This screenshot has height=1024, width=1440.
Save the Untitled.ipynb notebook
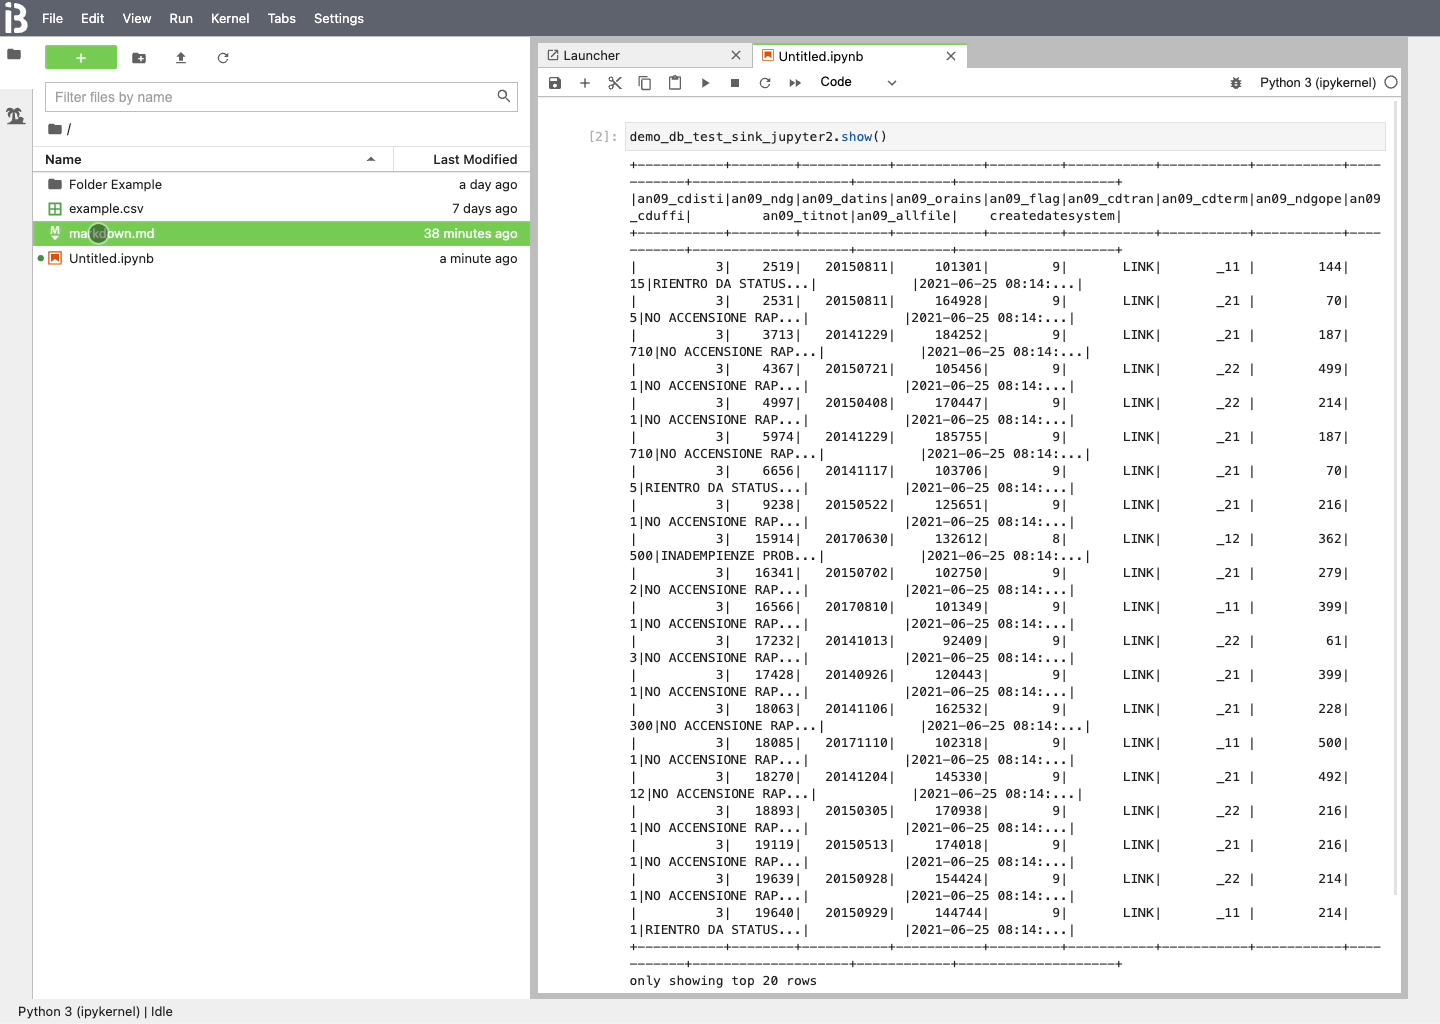[x=555, y=83]
